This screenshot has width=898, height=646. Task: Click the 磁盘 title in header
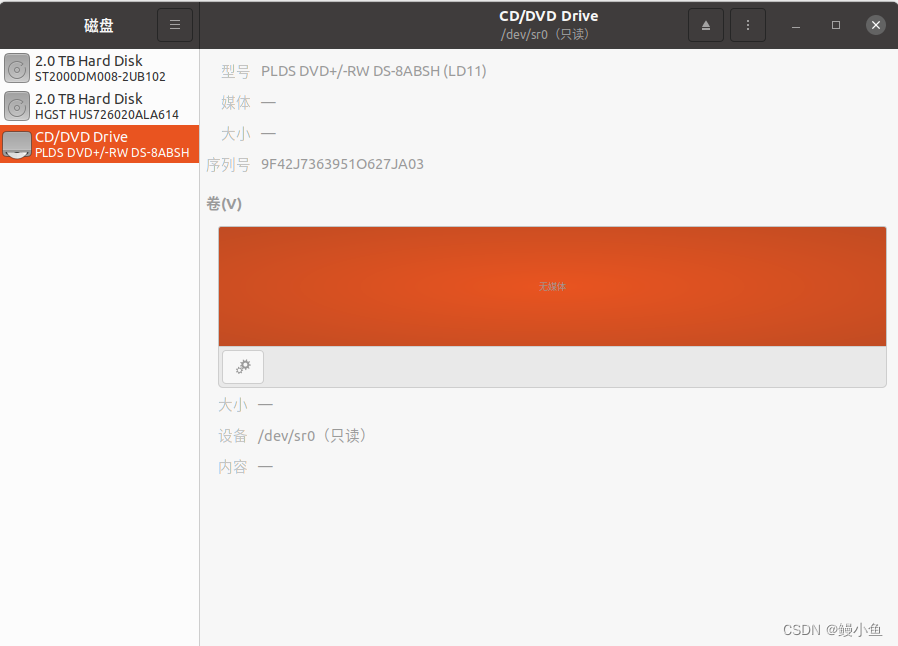[99, 25]
